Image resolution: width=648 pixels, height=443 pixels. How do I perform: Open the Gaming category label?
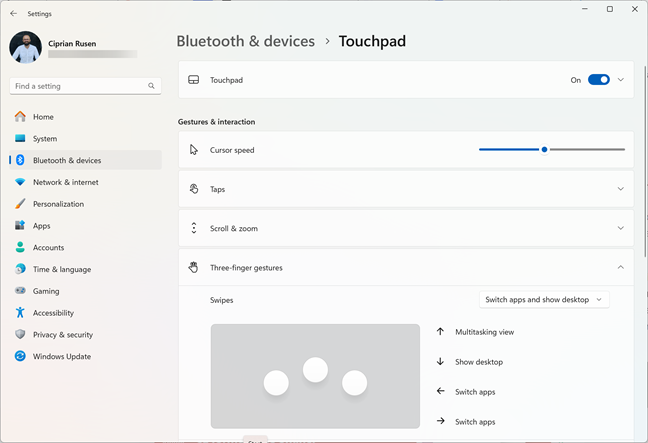pyautogui.click(x=46, y=291)
